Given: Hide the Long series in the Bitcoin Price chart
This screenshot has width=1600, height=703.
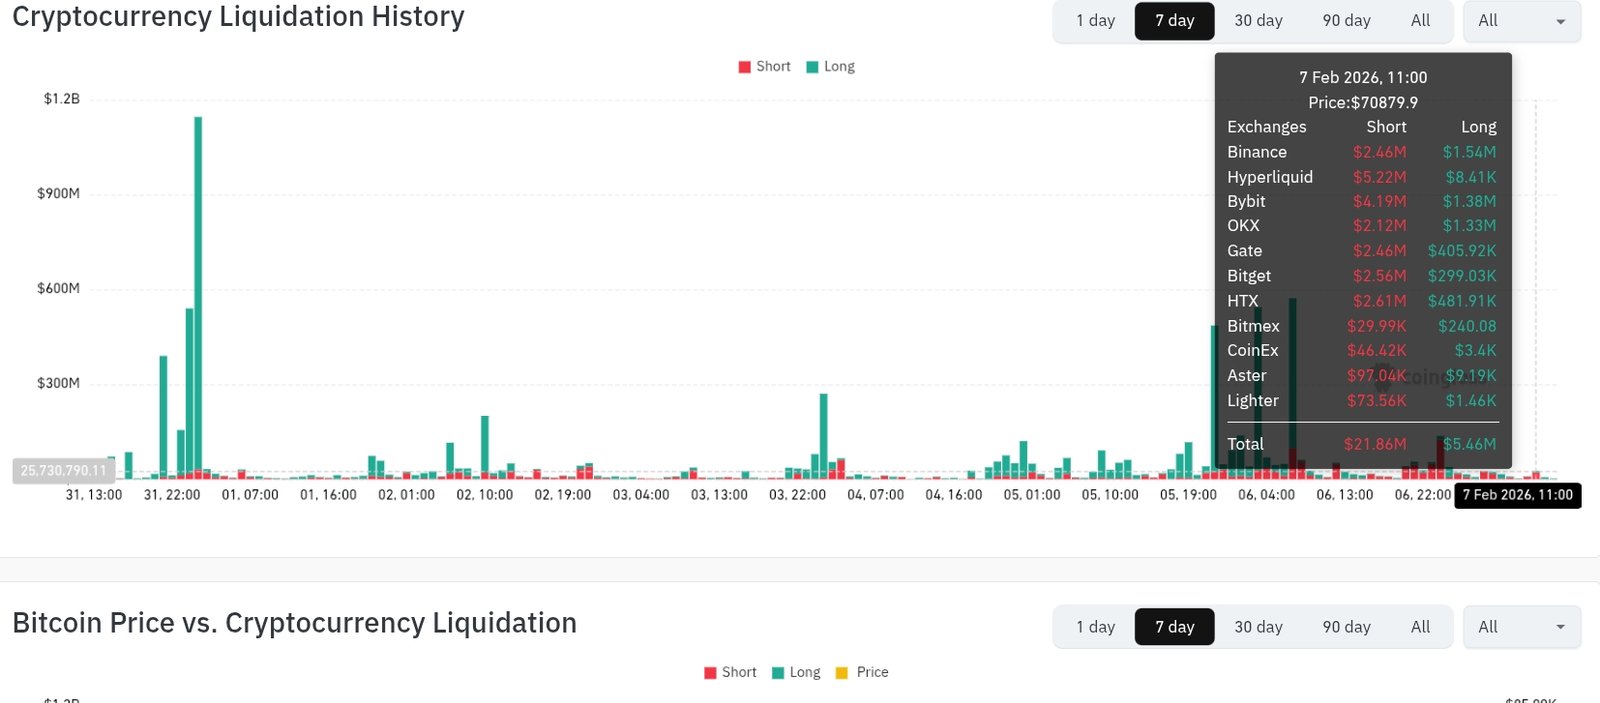Looking at the screenshot, I should click(x=796, y=672).
